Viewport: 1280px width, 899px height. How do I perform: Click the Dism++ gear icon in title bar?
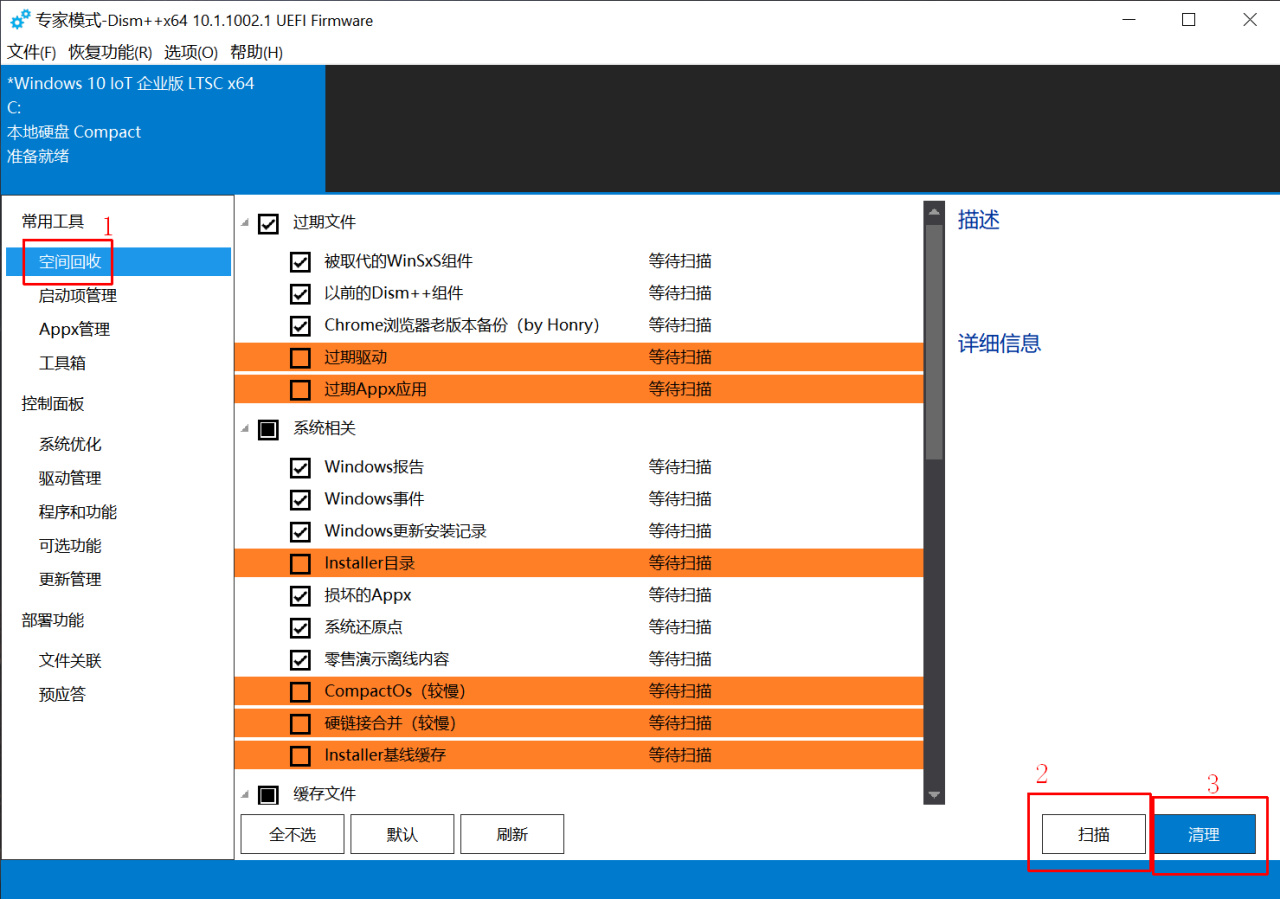click(20, 19)
